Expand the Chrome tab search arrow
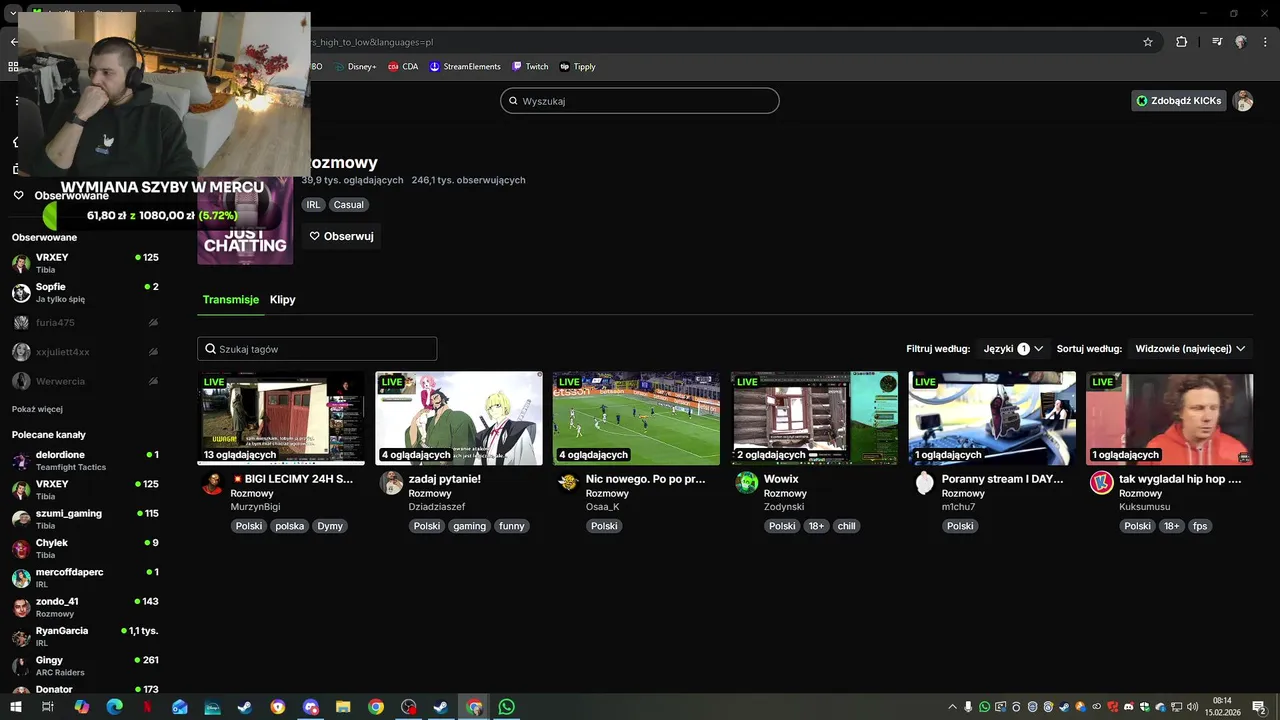Screen dimensions: 1280x720 [14, 13]
